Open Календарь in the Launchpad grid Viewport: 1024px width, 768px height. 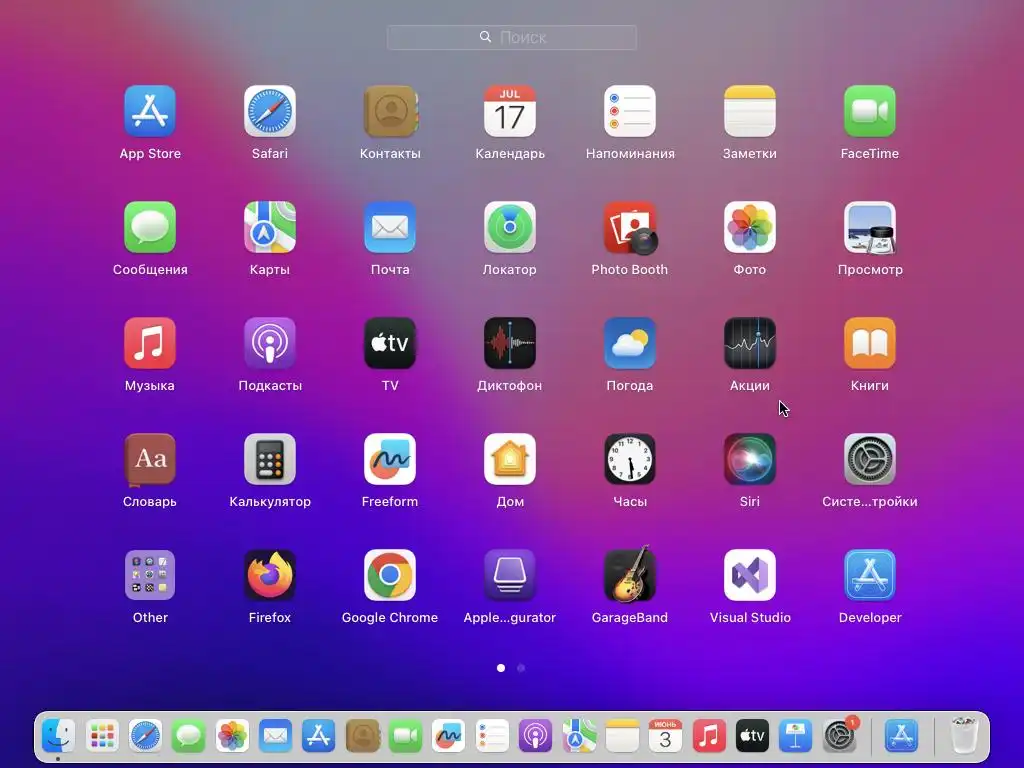click(x=509, y=111)
